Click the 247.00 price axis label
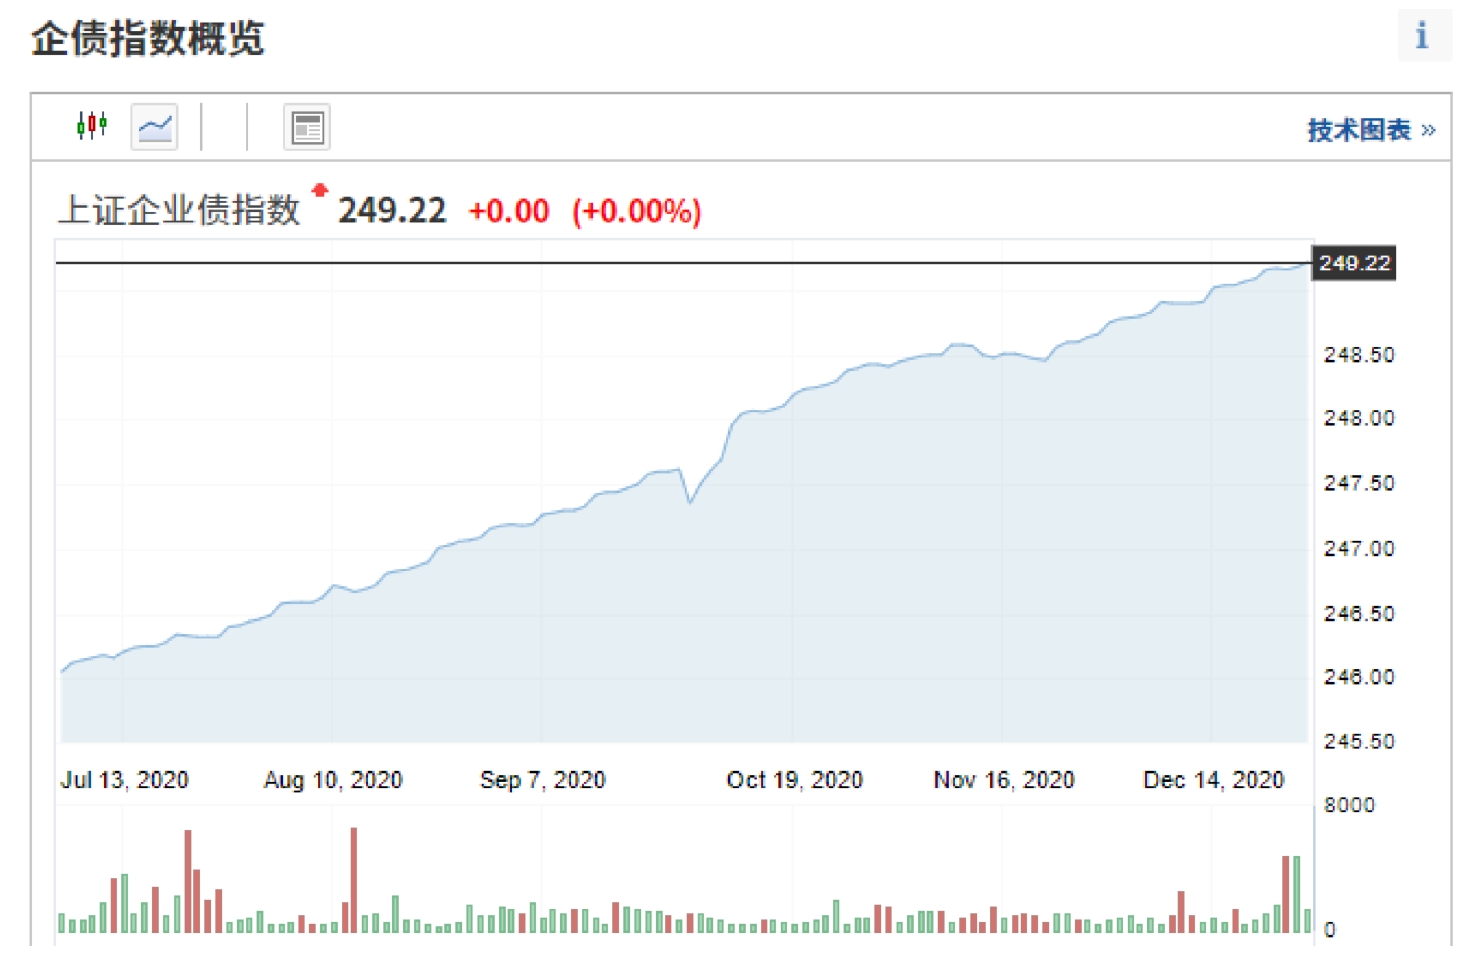Image resolution: width=1470 pixels, height=953 pixels. (1359, 549)
